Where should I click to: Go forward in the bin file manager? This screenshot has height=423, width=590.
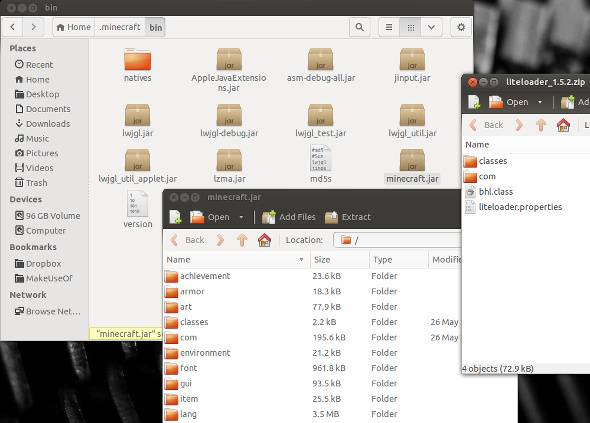click(33, 27)
